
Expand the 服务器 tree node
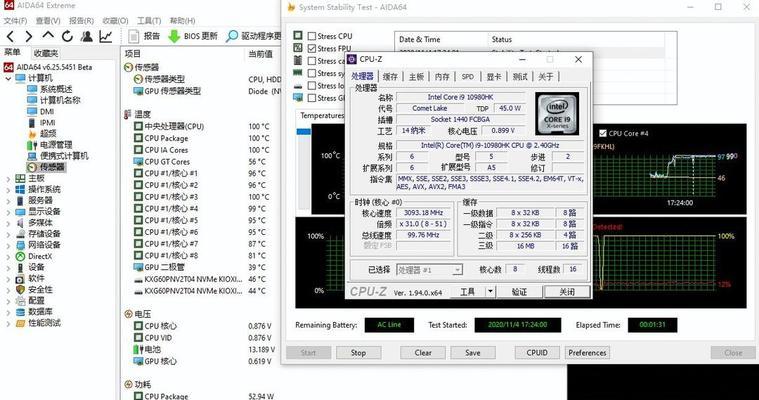(8, 200)
